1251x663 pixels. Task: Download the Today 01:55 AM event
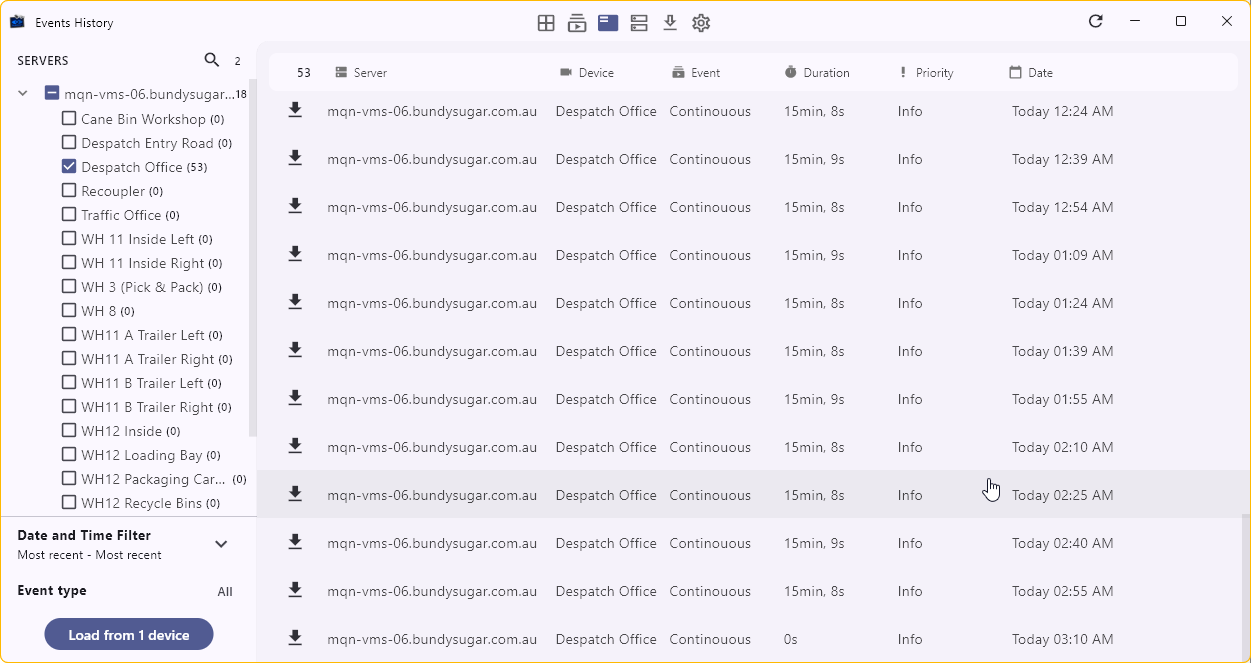(x=295, y=398)
